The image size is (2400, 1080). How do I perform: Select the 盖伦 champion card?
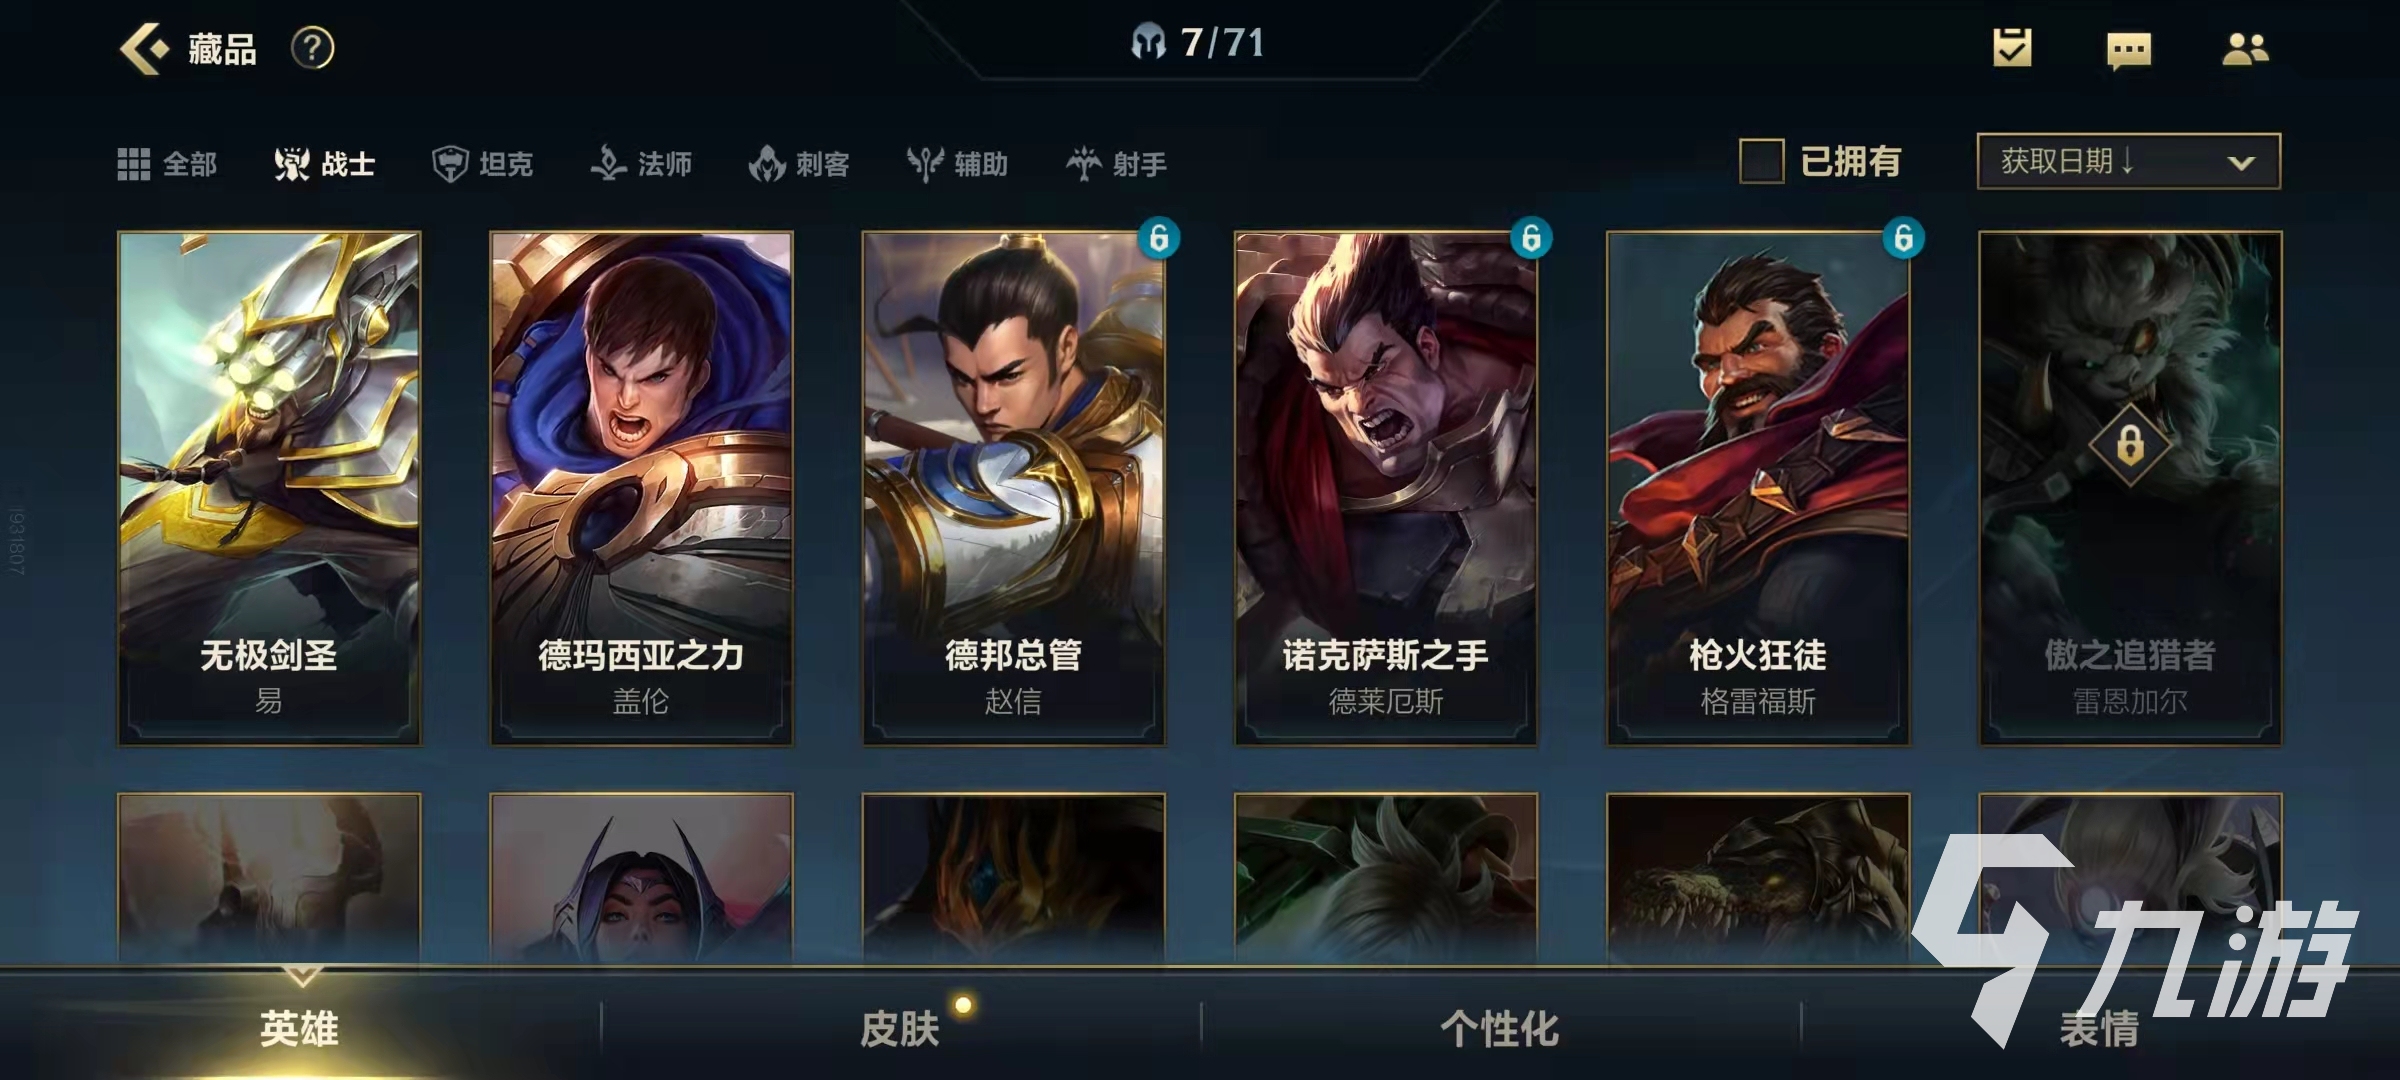pos(641,488)
